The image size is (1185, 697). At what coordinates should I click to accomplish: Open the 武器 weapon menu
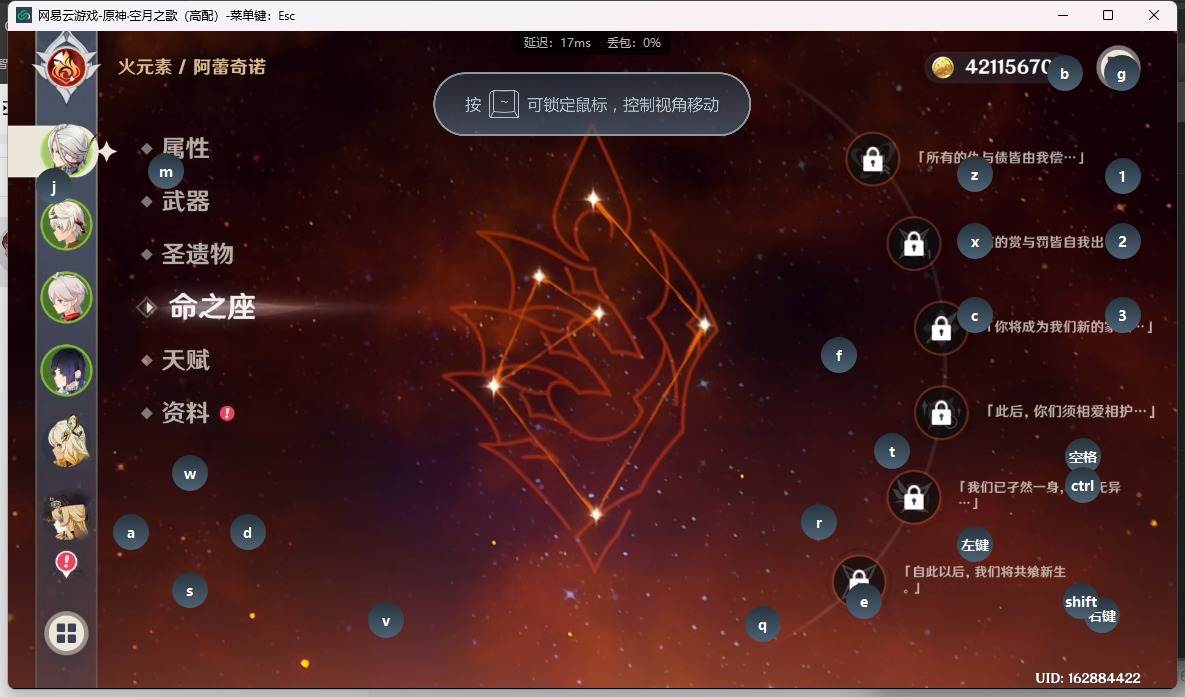185,201
